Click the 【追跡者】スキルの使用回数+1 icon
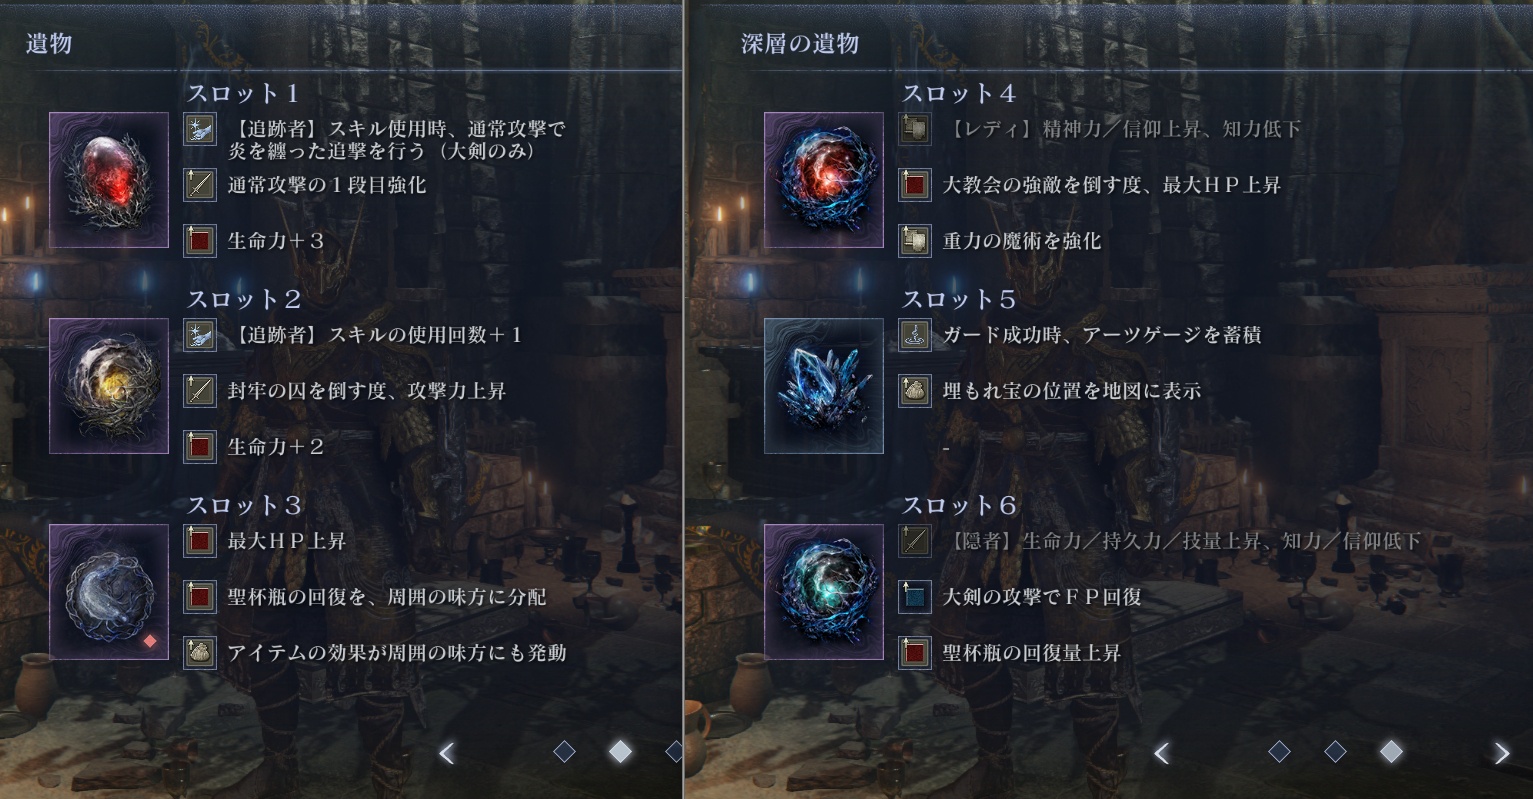 tap(200, 335)
